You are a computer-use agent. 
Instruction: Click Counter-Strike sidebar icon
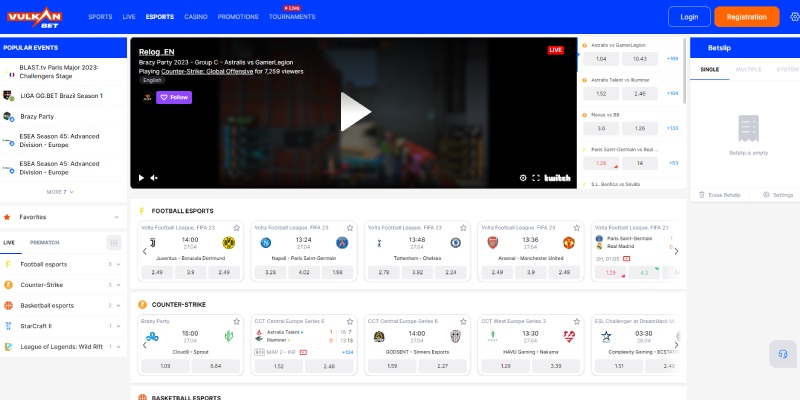(8, 285)
